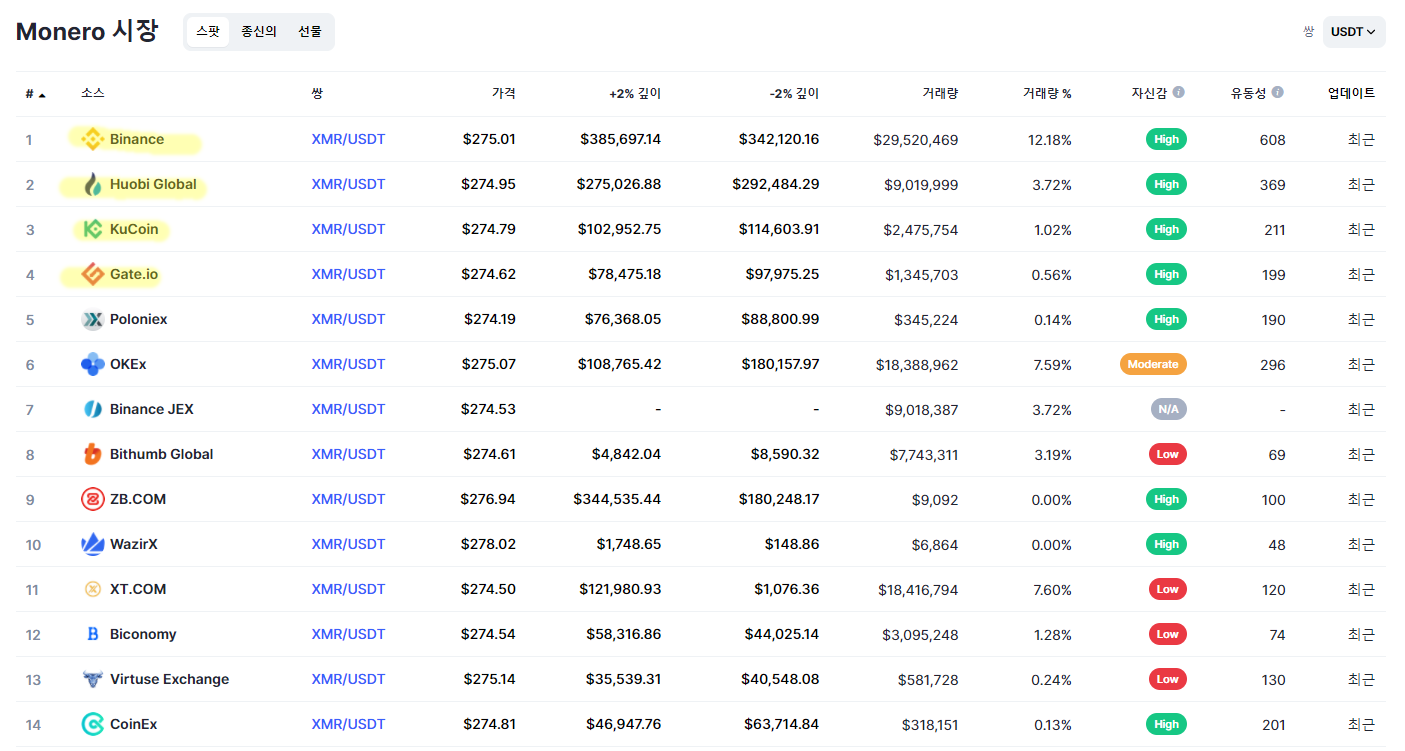Click the liquidity score 608
This screenshot has height=751, width=1405.
(1273, 140)
